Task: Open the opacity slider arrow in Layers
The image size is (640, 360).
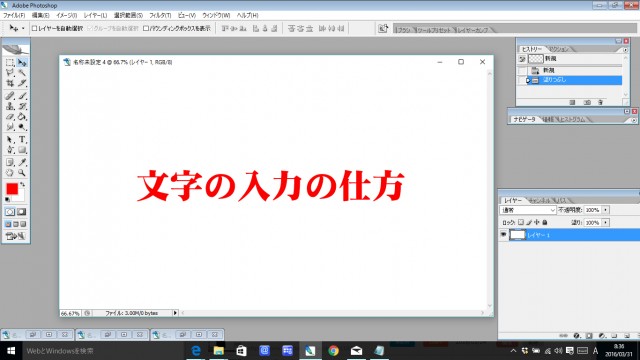Action: coord(606,210)
